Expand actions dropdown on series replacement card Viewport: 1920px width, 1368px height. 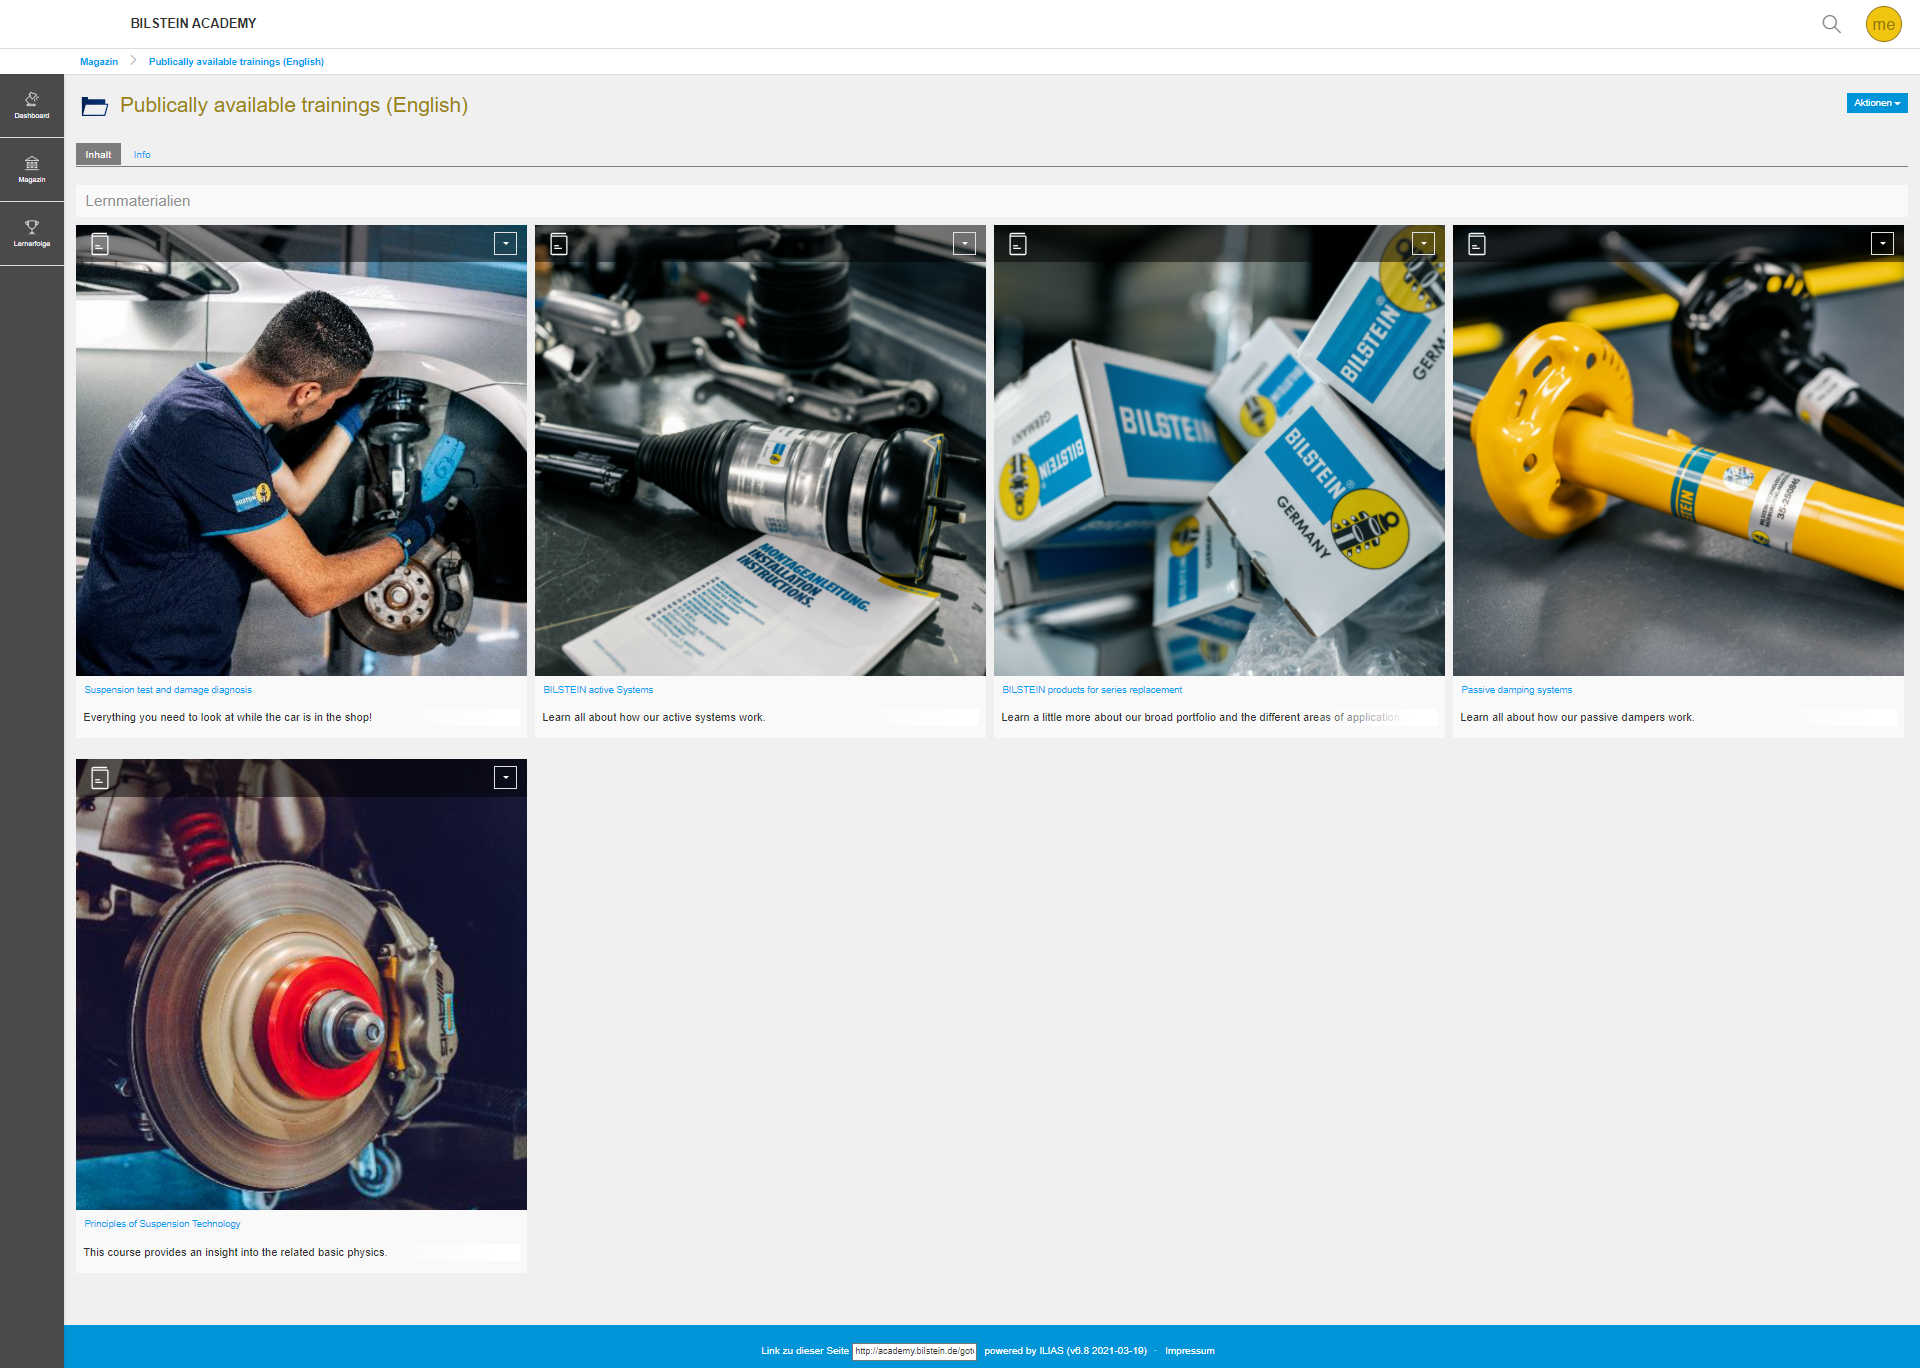coord(1424,243)
